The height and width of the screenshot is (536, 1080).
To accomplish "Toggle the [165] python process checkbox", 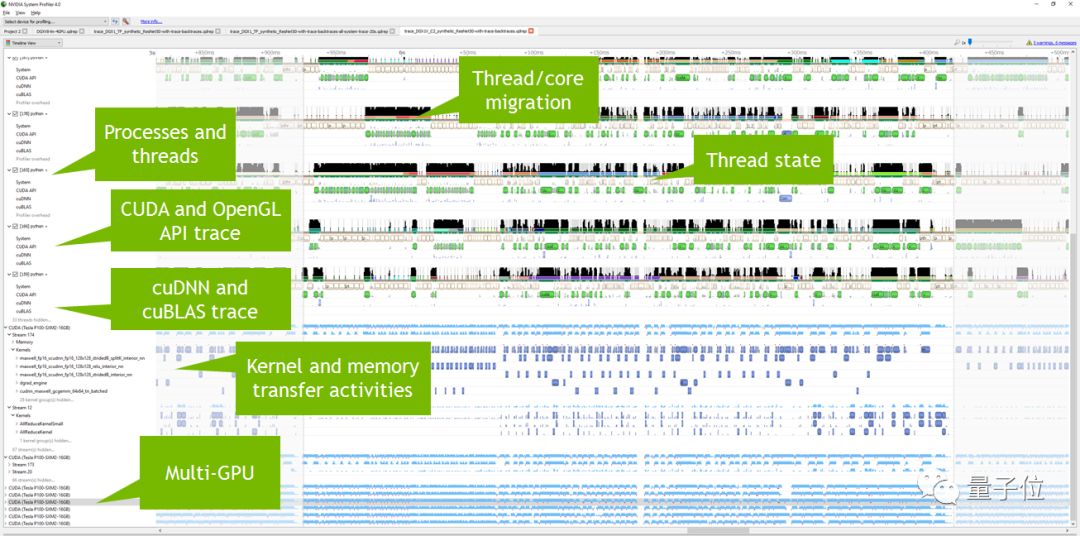I will (x=15, y=169).
